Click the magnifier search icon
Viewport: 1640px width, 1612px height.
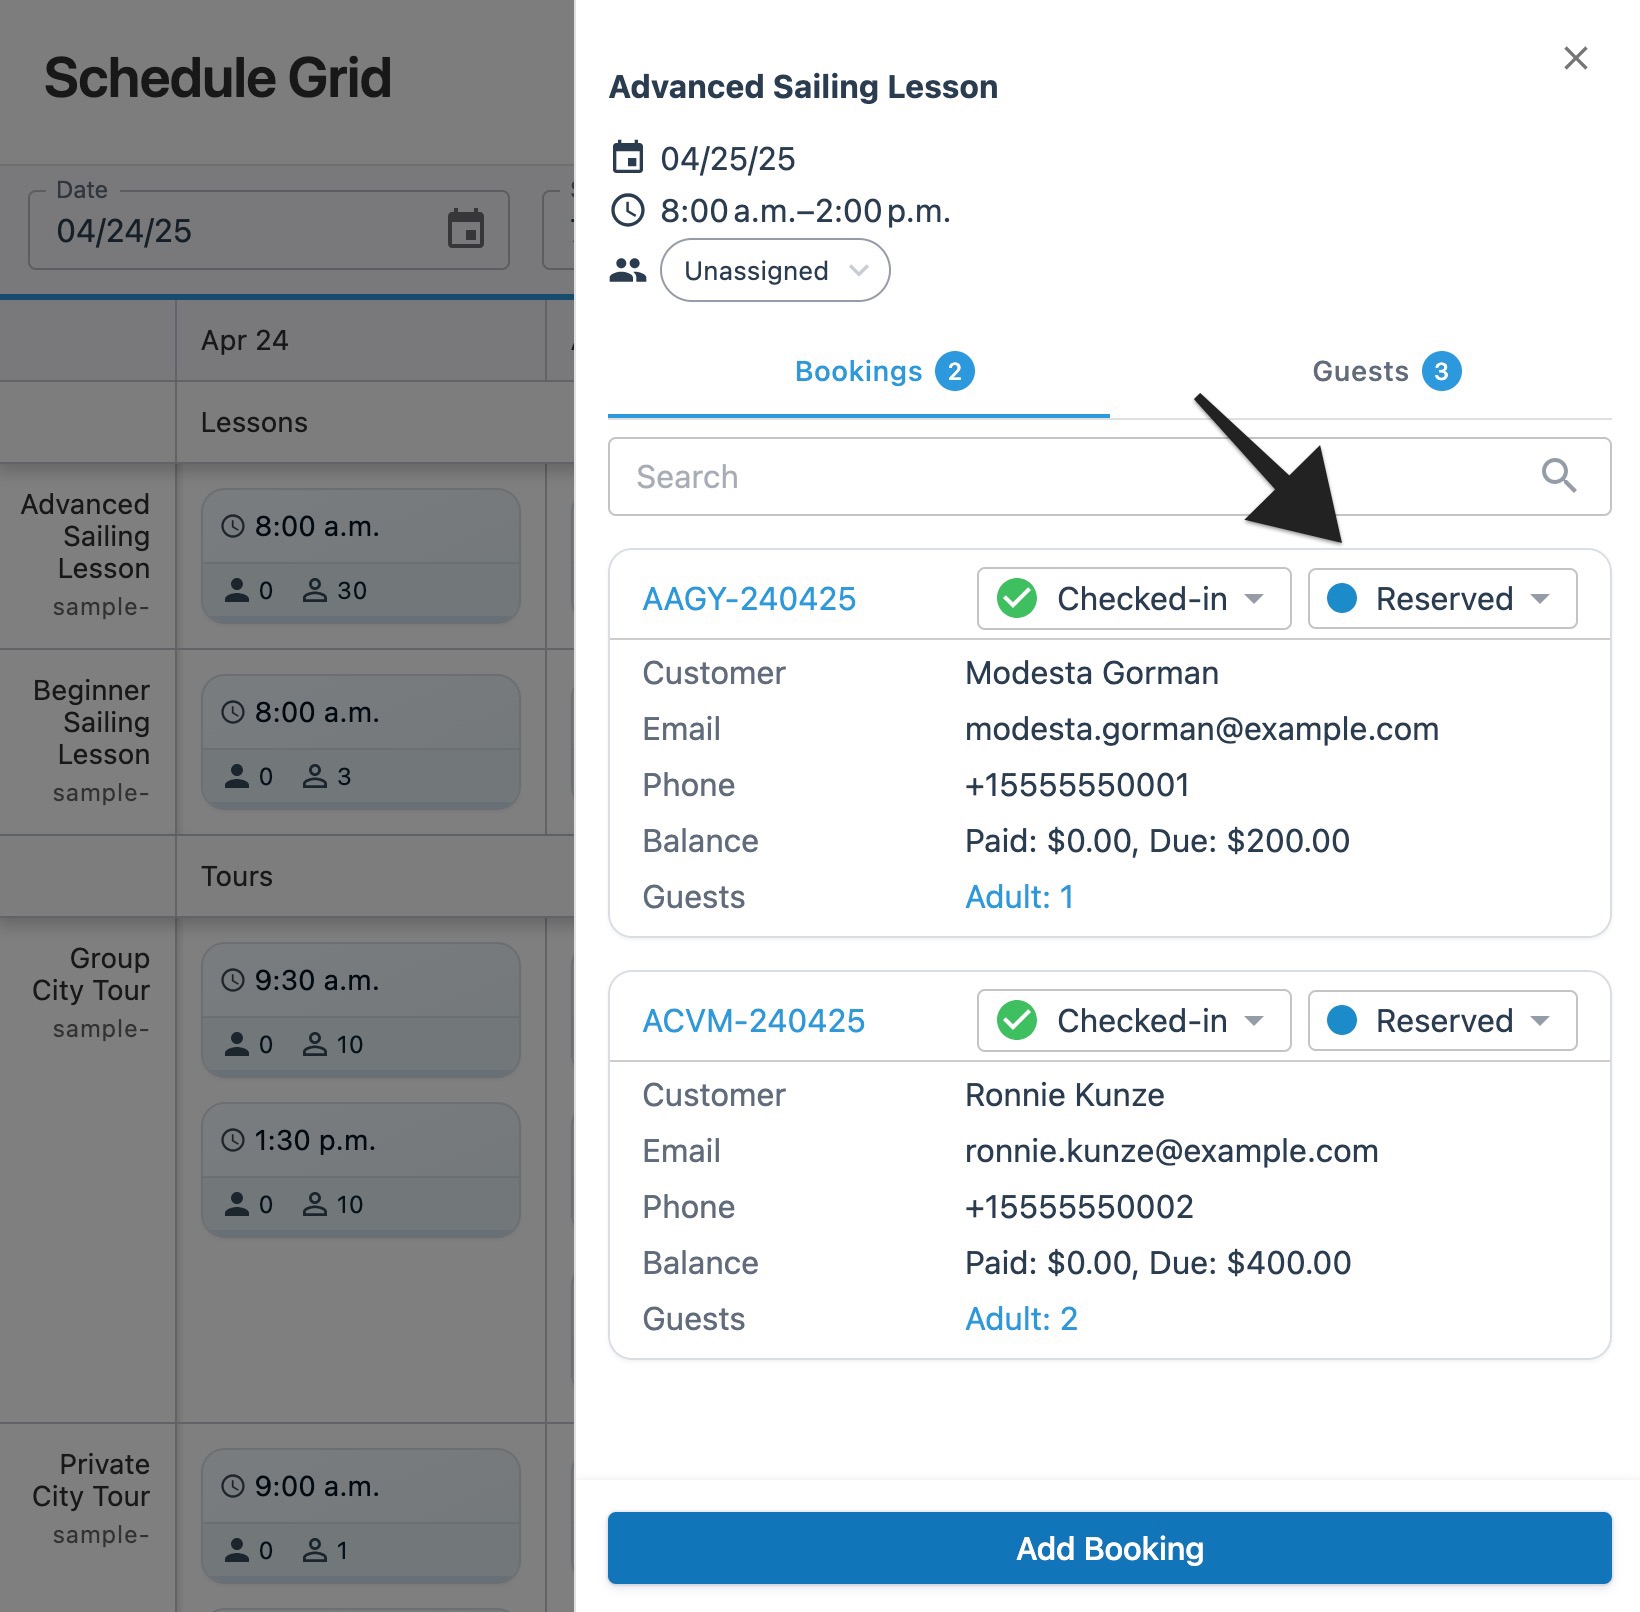[x=1559, y=476]
